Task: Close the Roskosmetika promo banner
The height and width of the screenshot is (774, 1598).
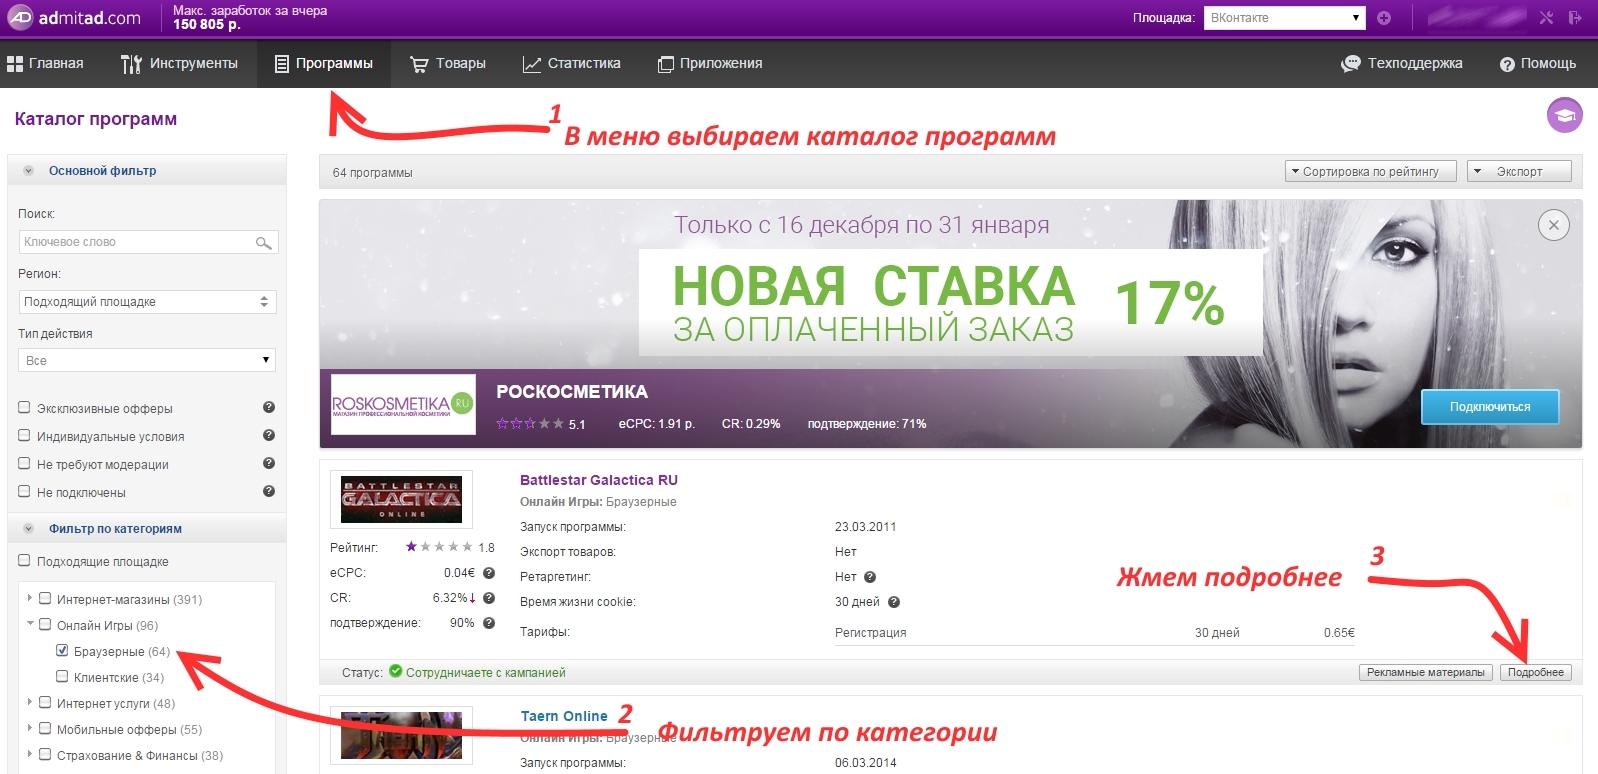Action: tap(1553, 225)
